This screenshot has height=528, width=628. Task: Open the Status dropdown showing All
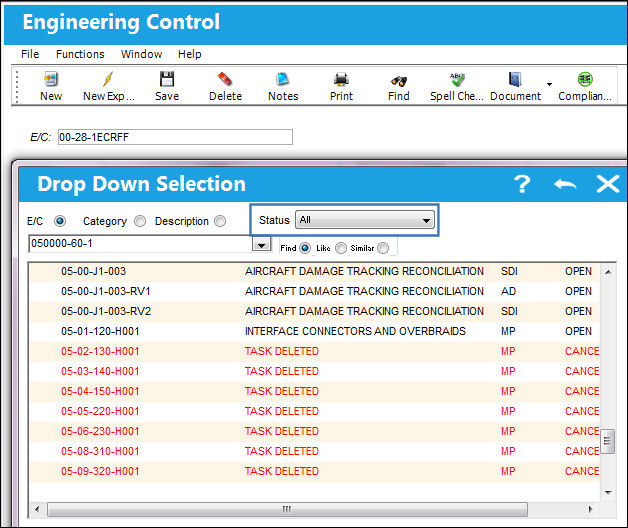point(364,220)
